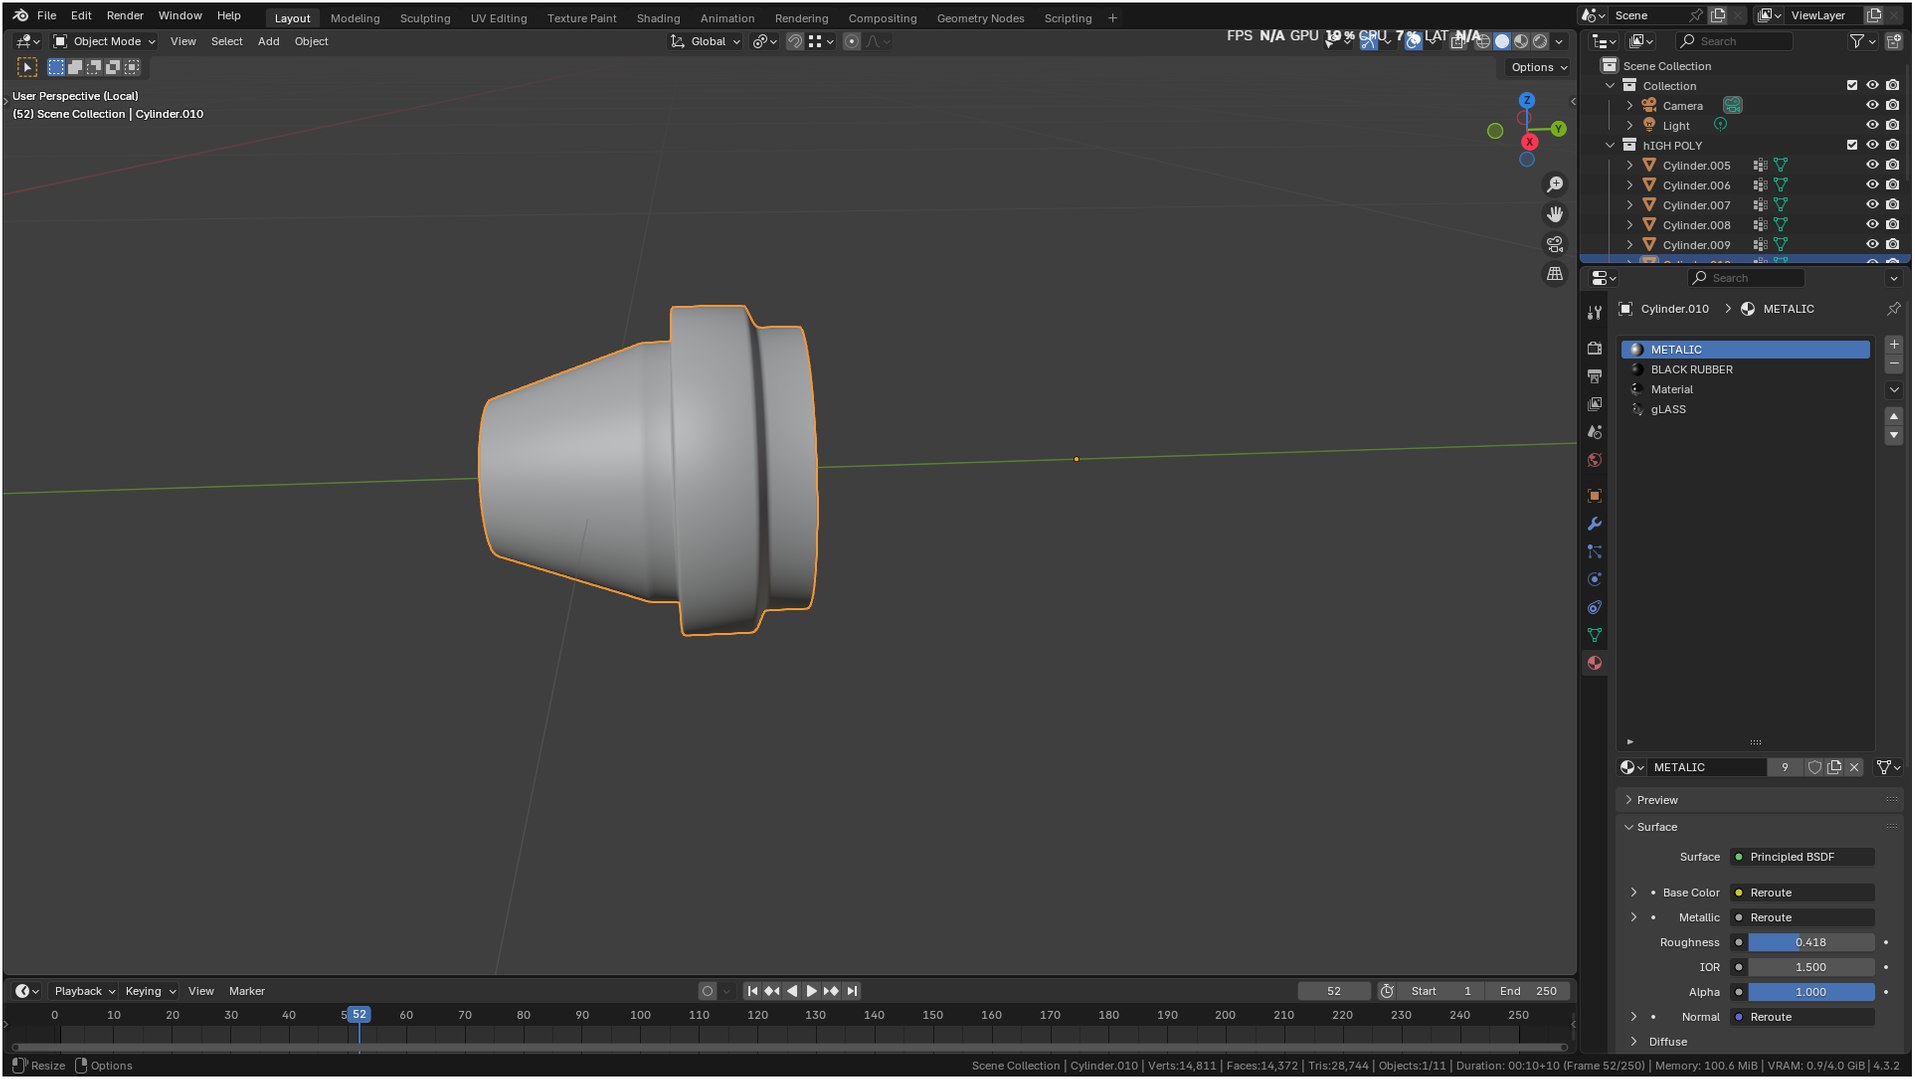Open the World properties tab

(x=1594, y=460)
